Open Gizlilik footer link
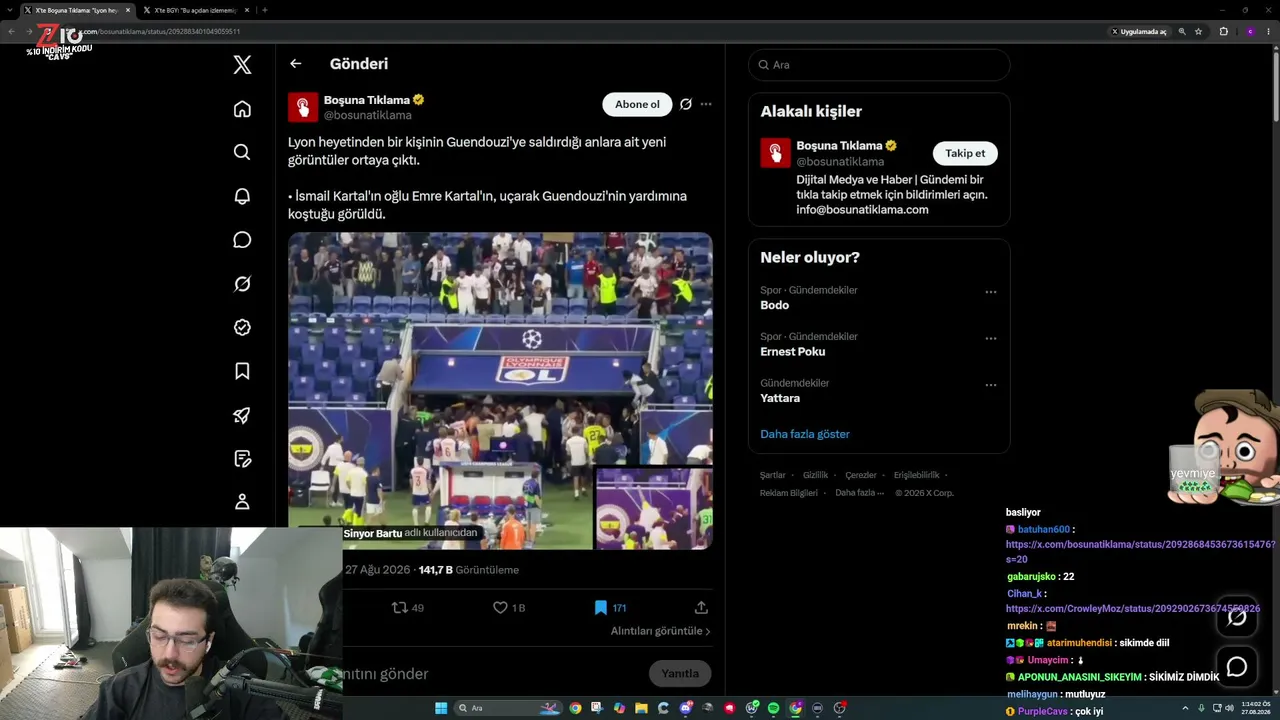 (x=816, y=475)
